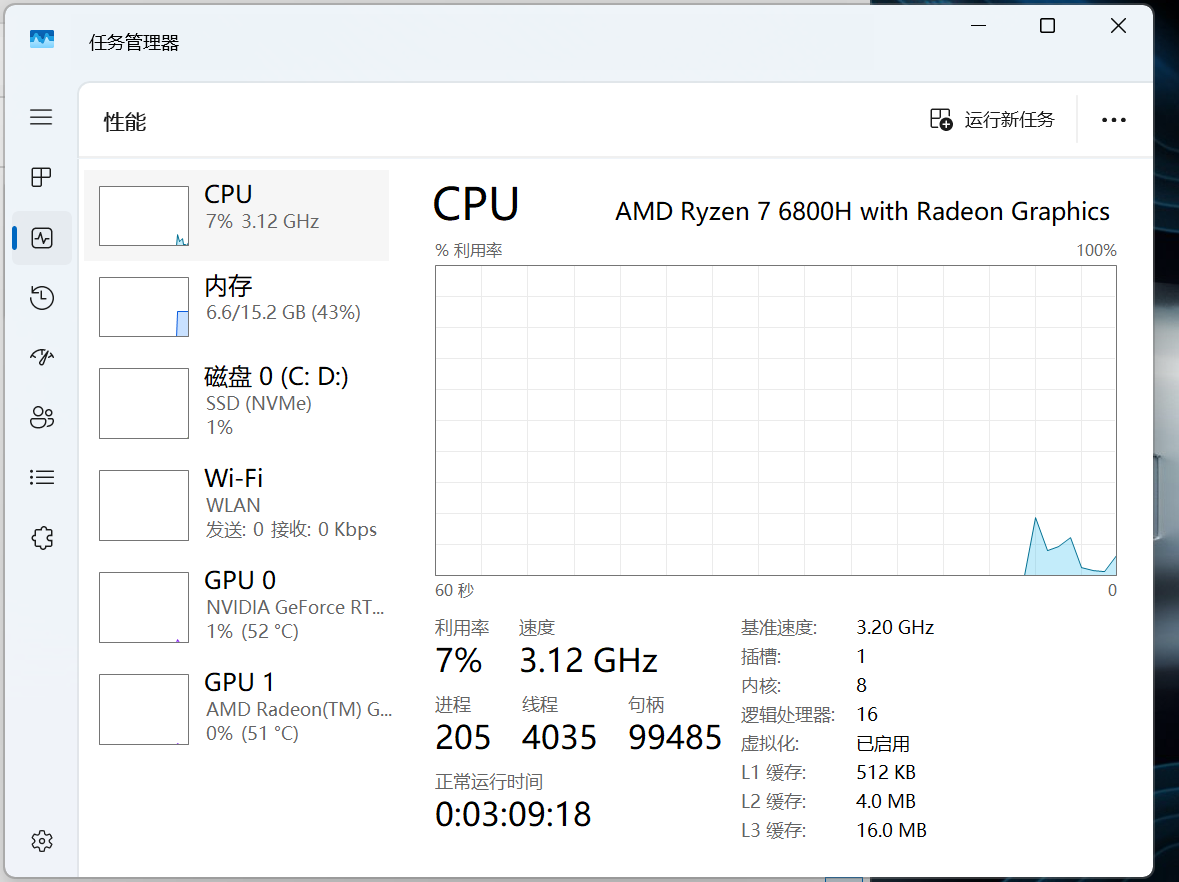Select the Wi-Fi WLAN entry
This screenshot has height=882, width=1179.
click(237, 505)
